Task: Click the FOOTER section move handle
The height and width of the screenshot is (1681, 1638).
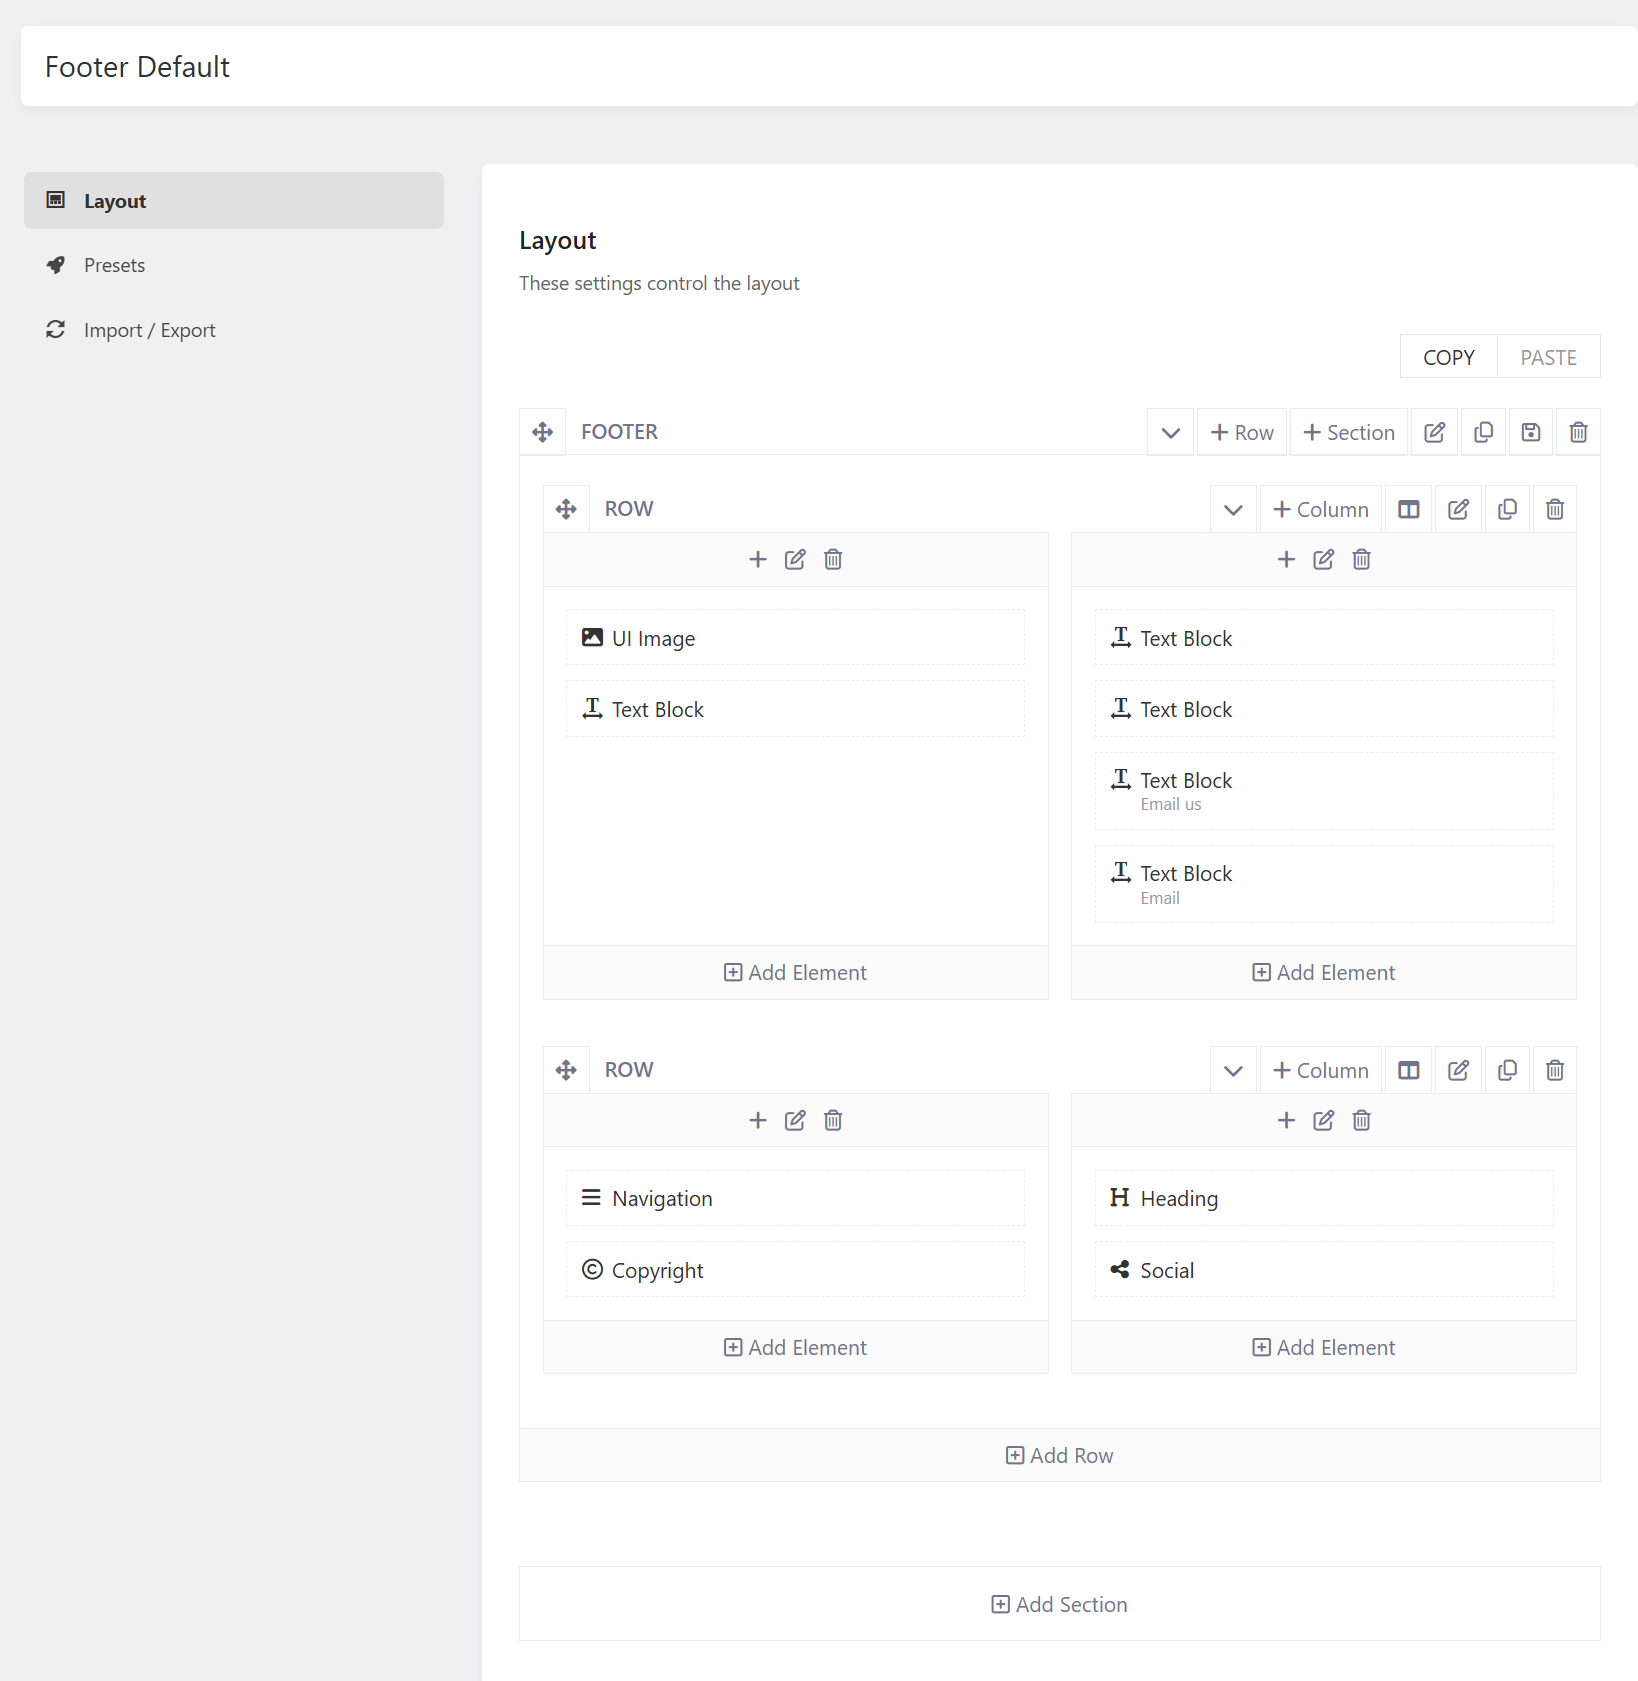Action: [x=542, y=432]
